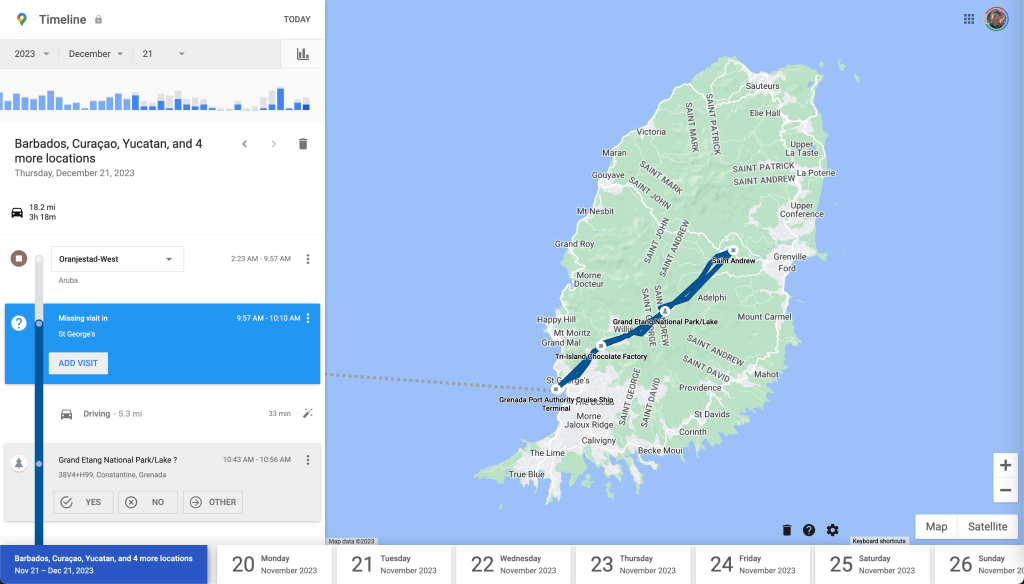Confirm Grand Etang visit with YES
Screen dimensions: 1024x584
pyautogui.click(x=83, y=502)
